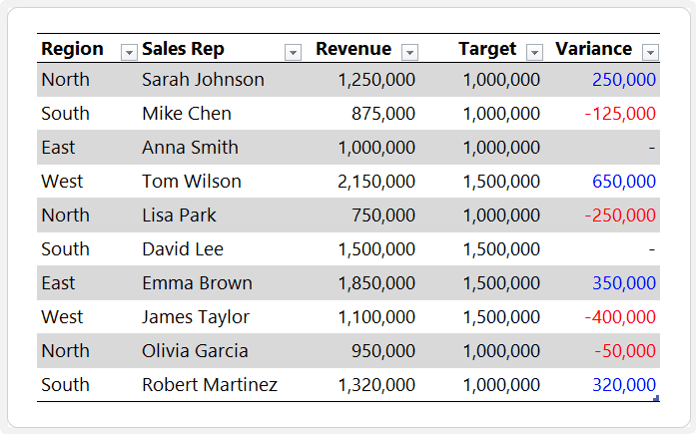Click revenue value 875,000

pos(383,114)
